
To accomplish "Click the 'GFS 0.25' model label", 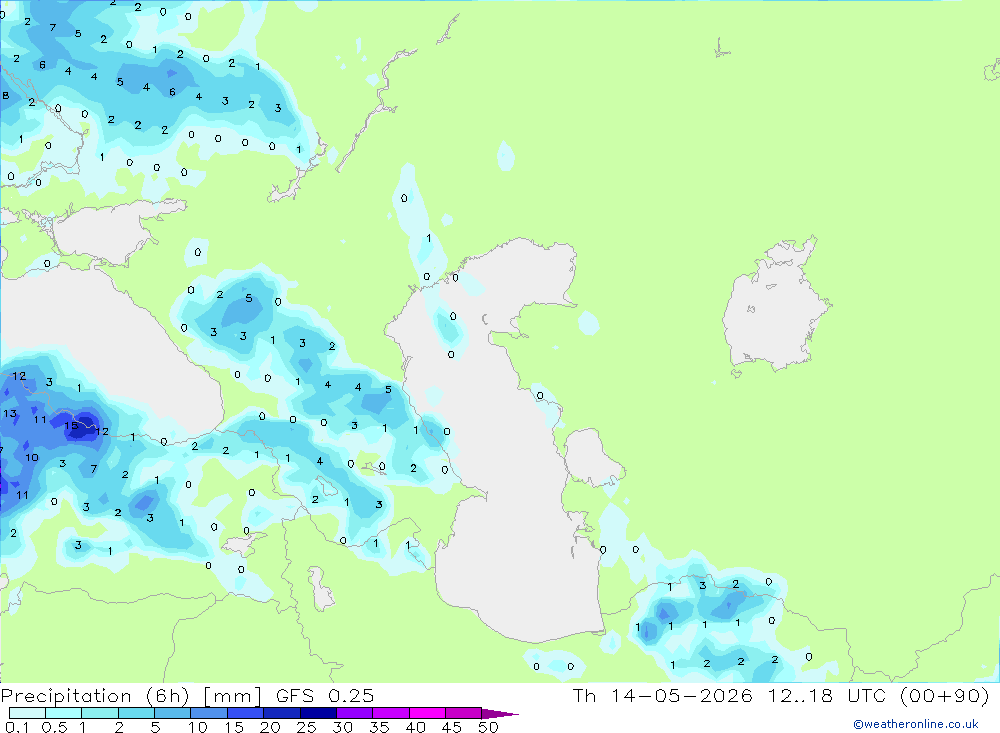I will pyautogui.click(x=325, y=695).
